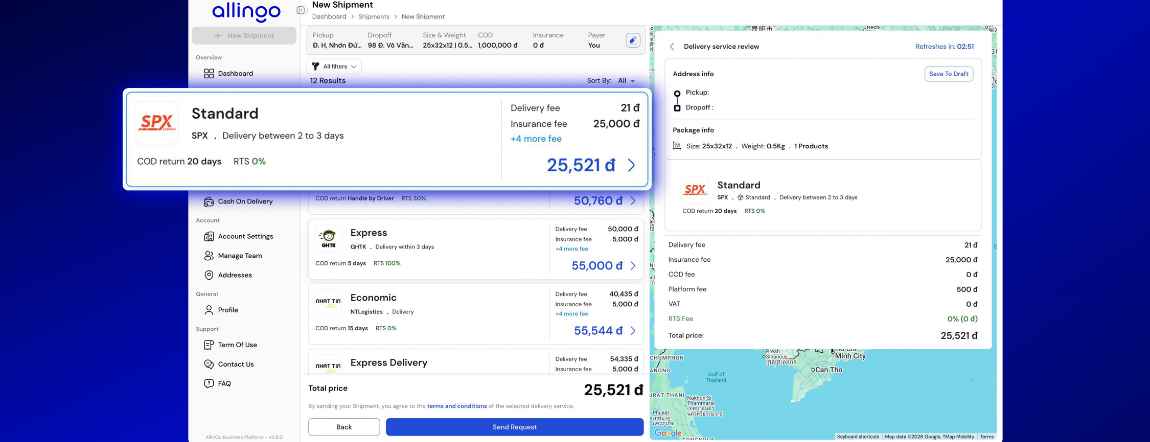Click the Term Of Use document icon

click(x=208, y=345)
